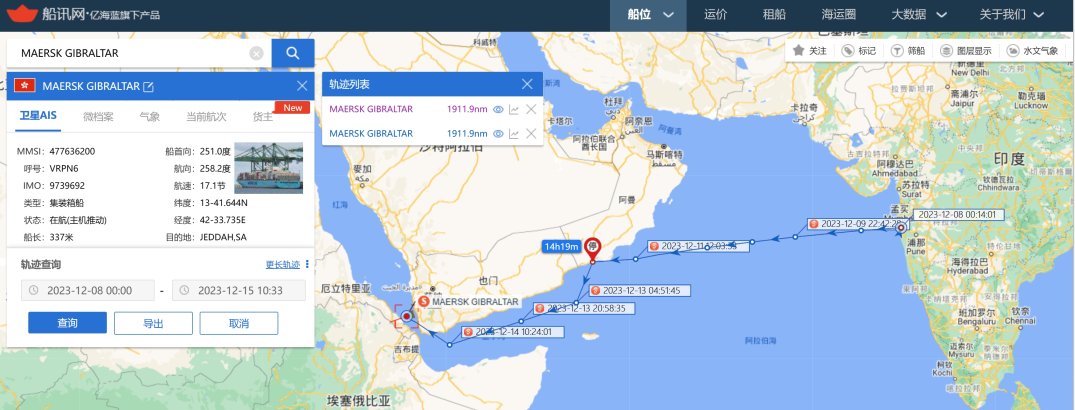Switch to the 货主 tab
Viewport: 1075px width, 410px height.
(x=263, y=117)
